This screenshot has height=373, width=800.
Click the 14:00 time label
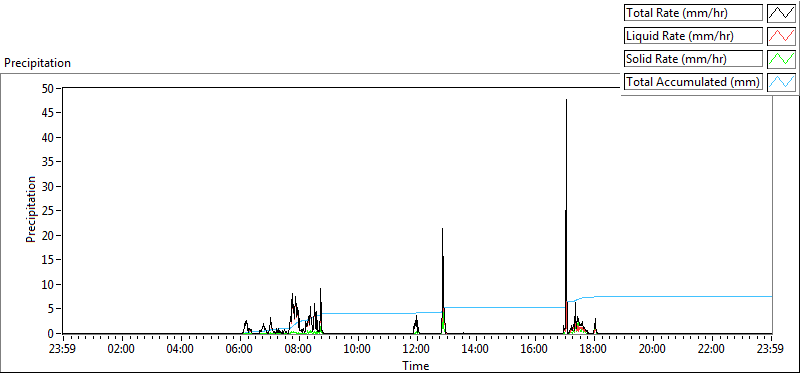tap(476, 349)
